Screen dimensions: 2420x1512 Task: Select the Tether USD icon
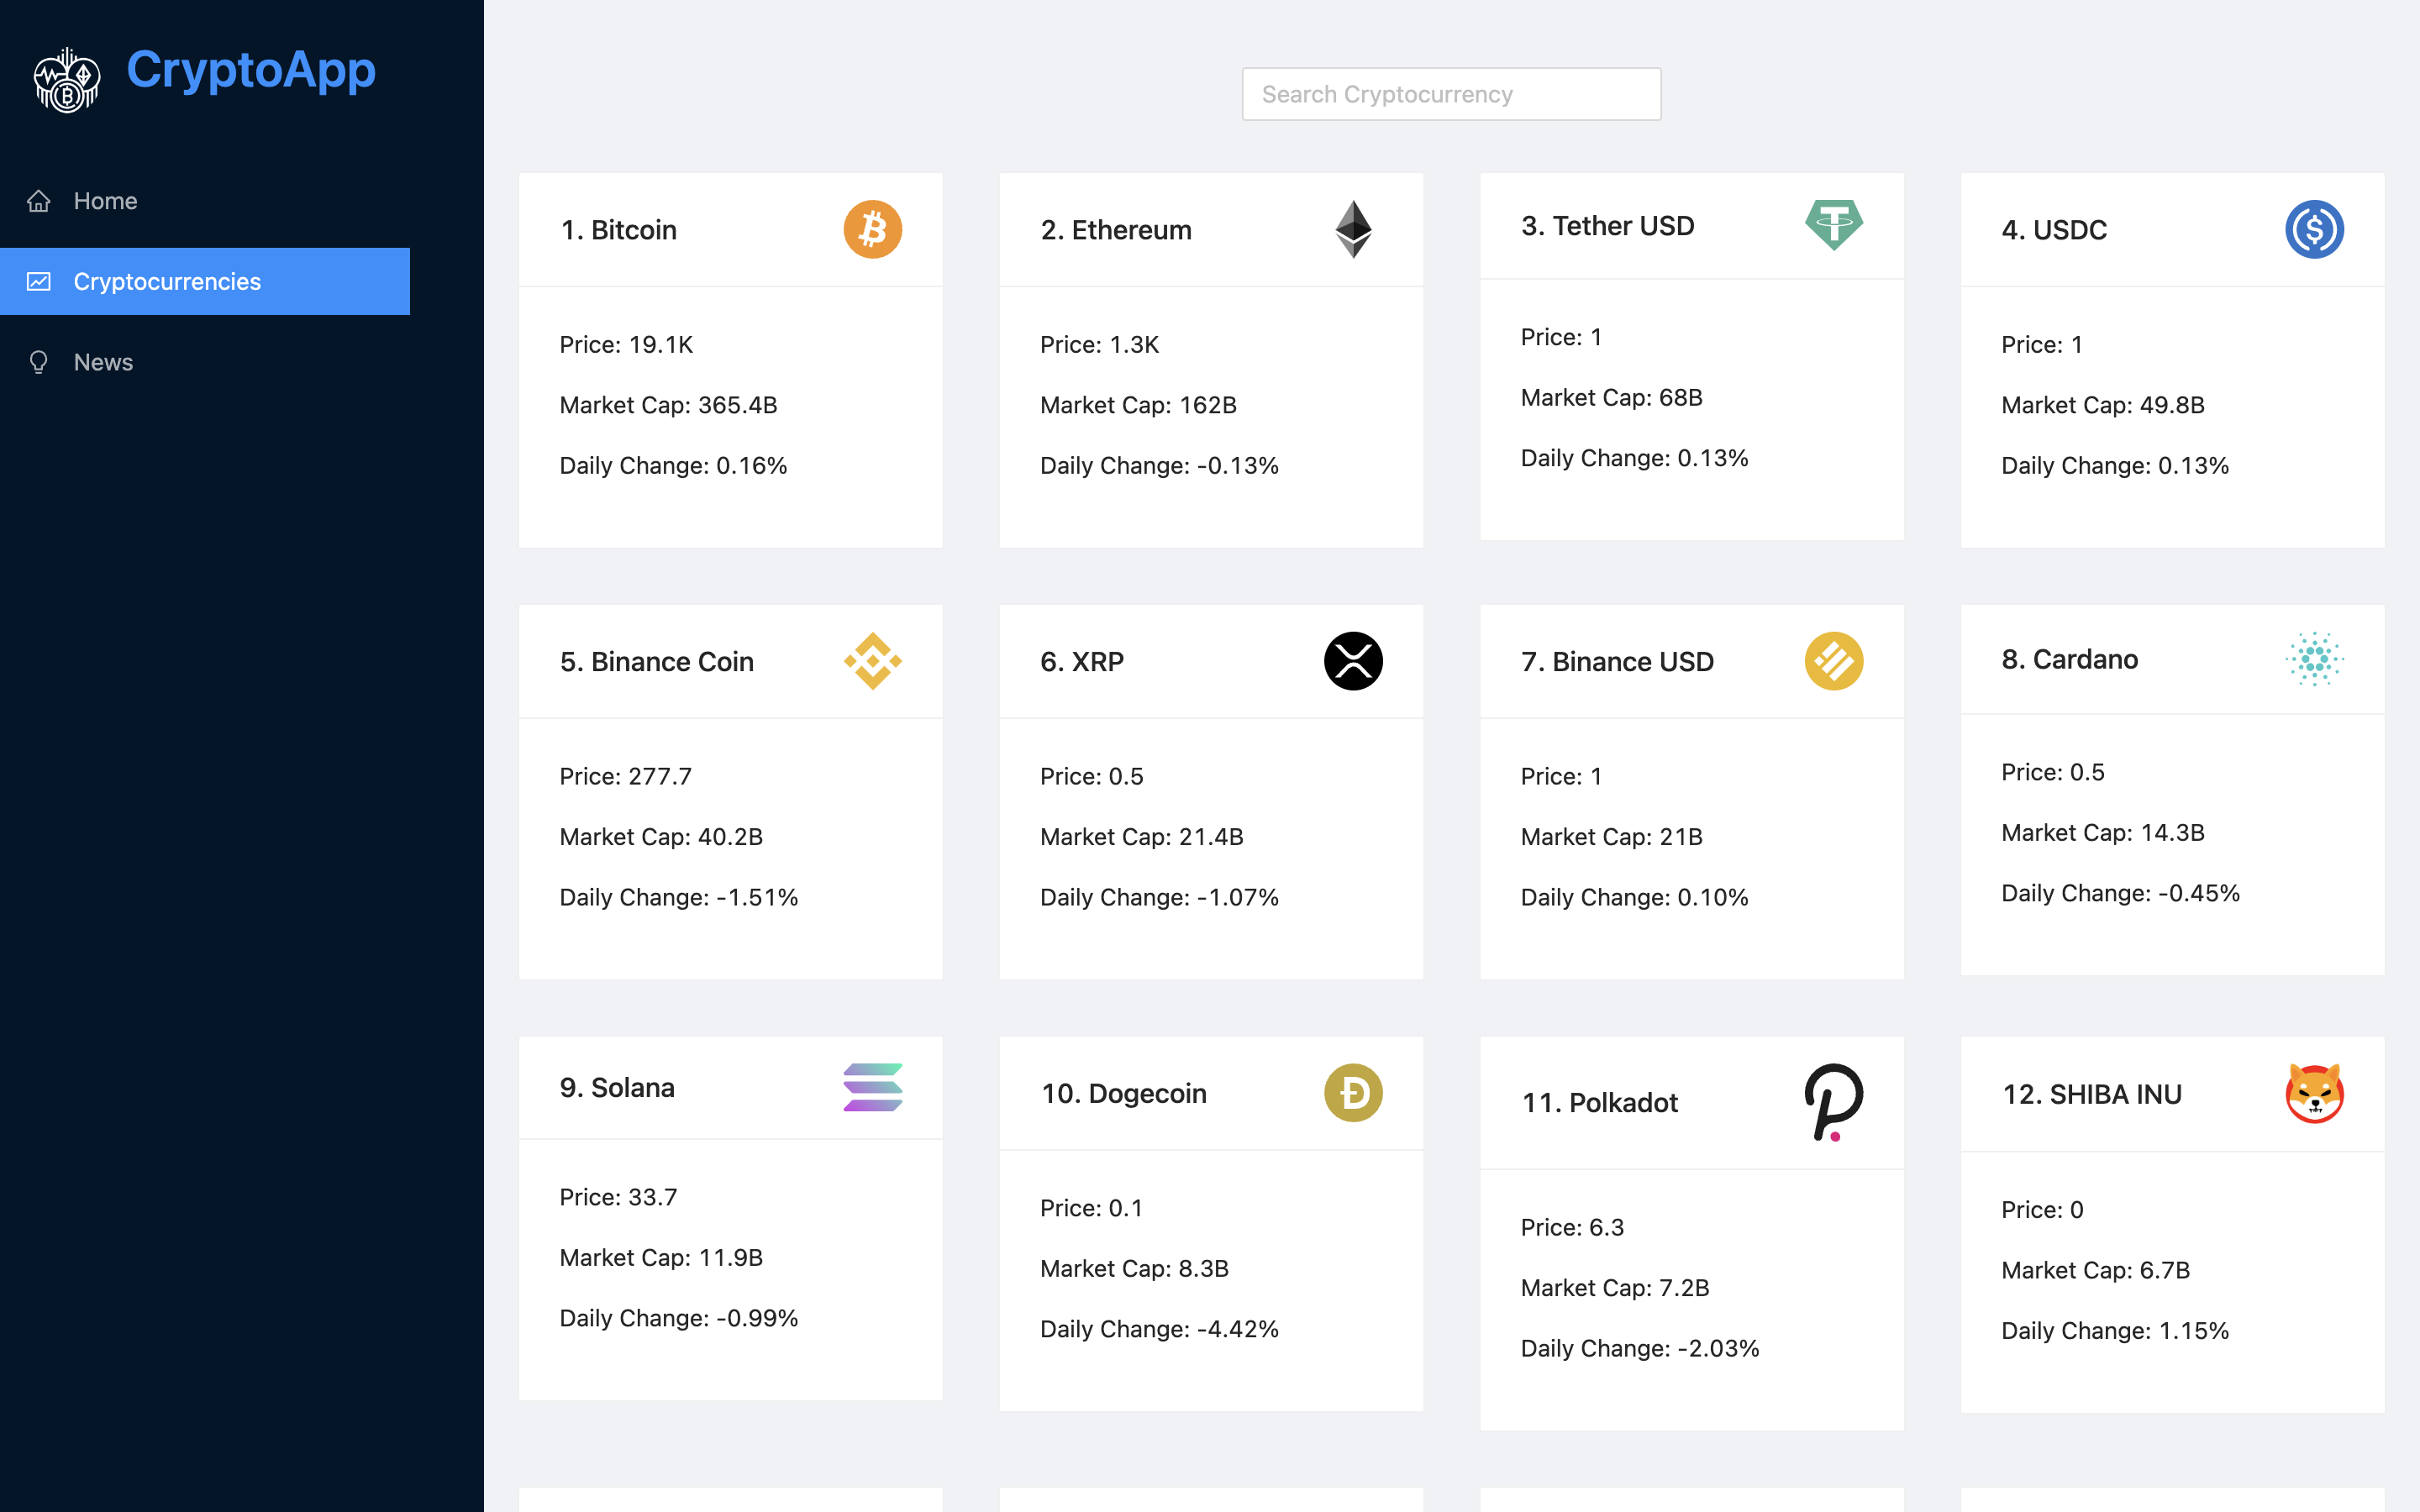(x=1835, y=226)
